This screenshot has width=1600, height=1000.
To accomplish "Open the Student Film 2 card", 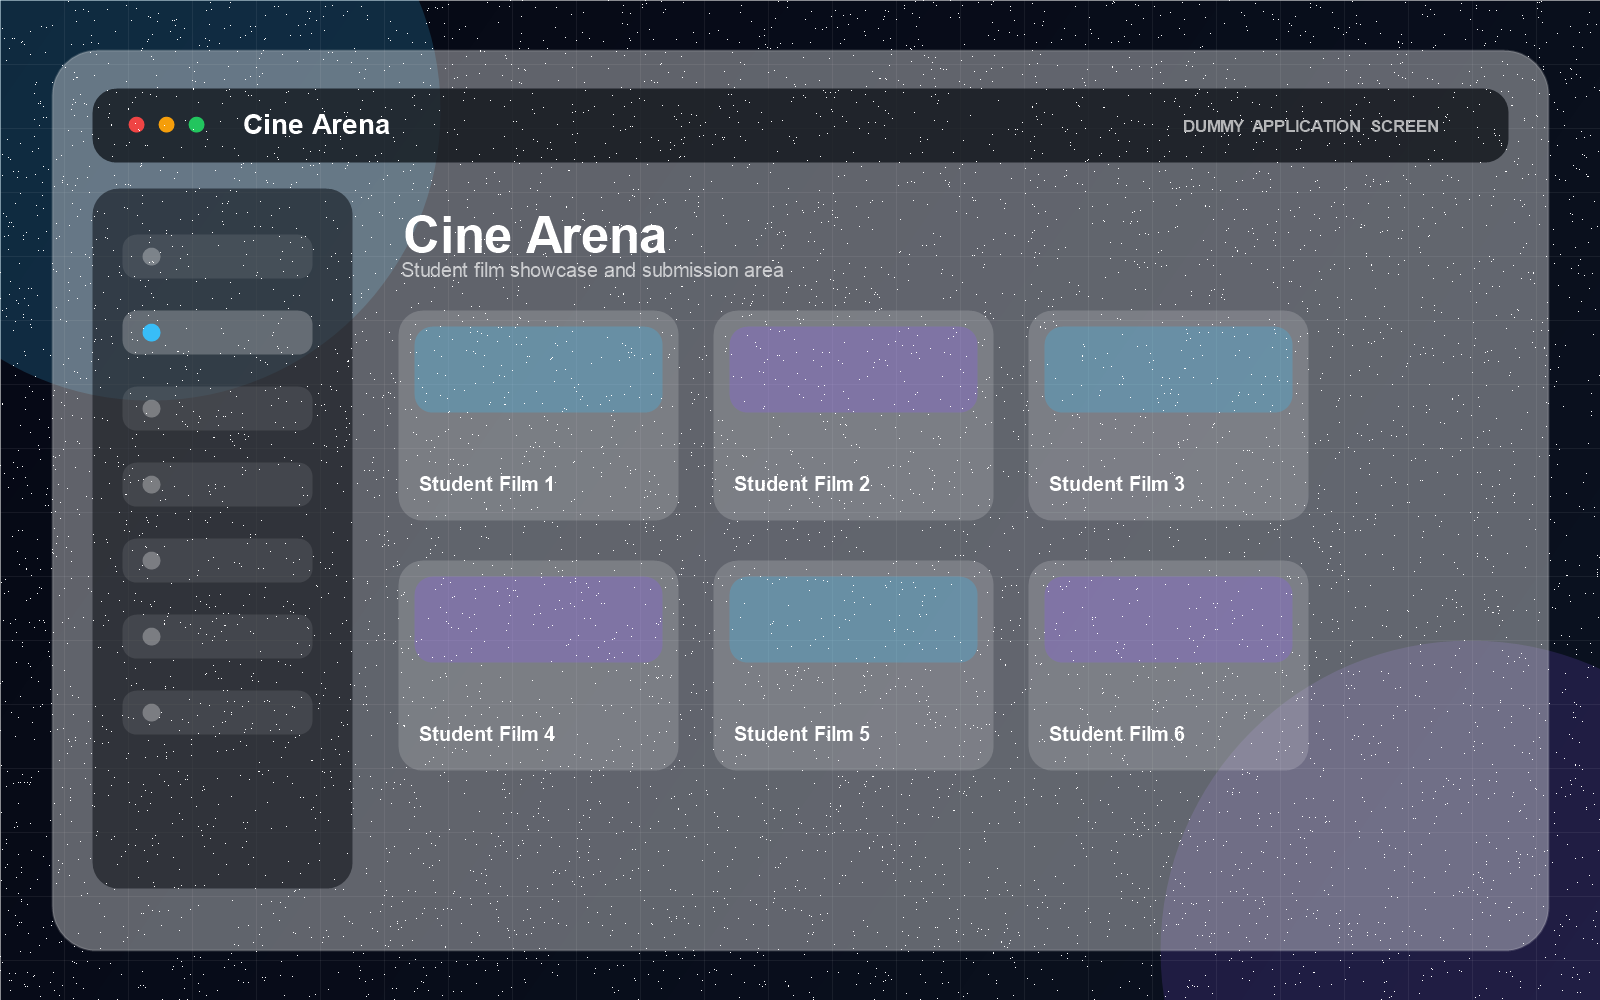I will click(x=853, y=415).
